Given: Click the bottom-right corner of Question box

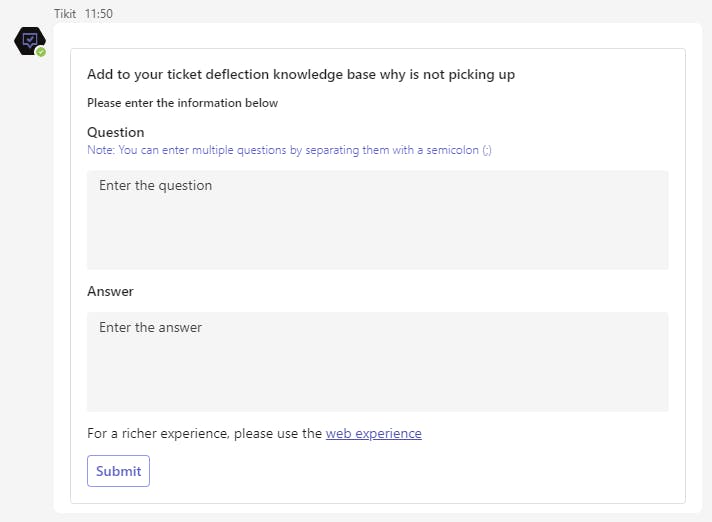Looking at the screenshot, I should click(663, 264).
